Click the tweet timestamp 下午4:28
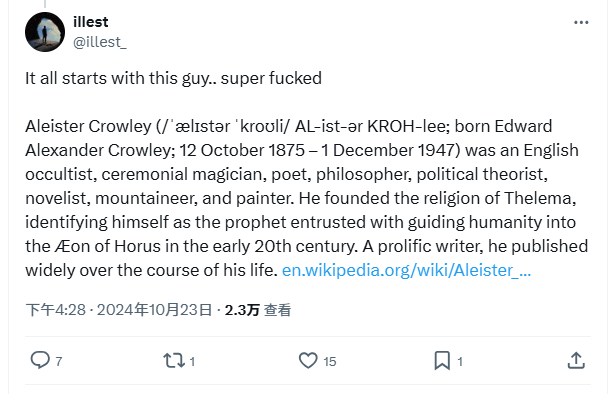The width and height of the screenshot is (612, 394). (x=55, y=310)
